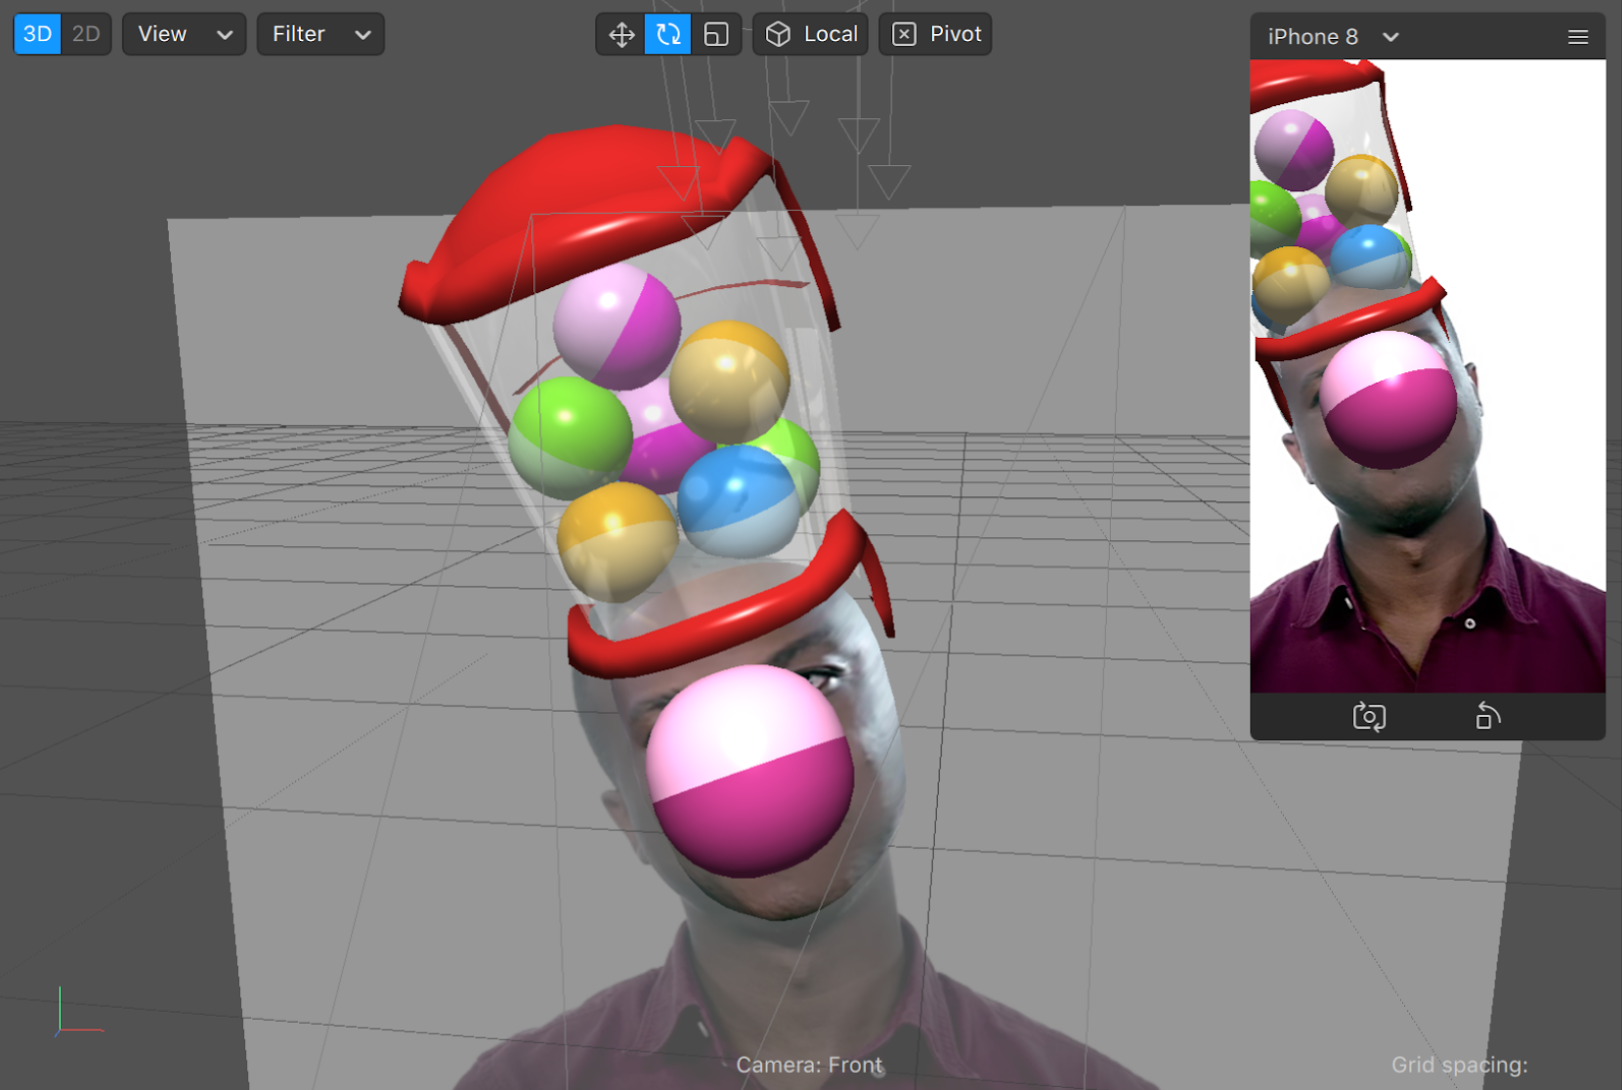This screenshot has width=1622, height=1090.
Task: Rotate the simulator device orientation
Action: coord(1487,716)
